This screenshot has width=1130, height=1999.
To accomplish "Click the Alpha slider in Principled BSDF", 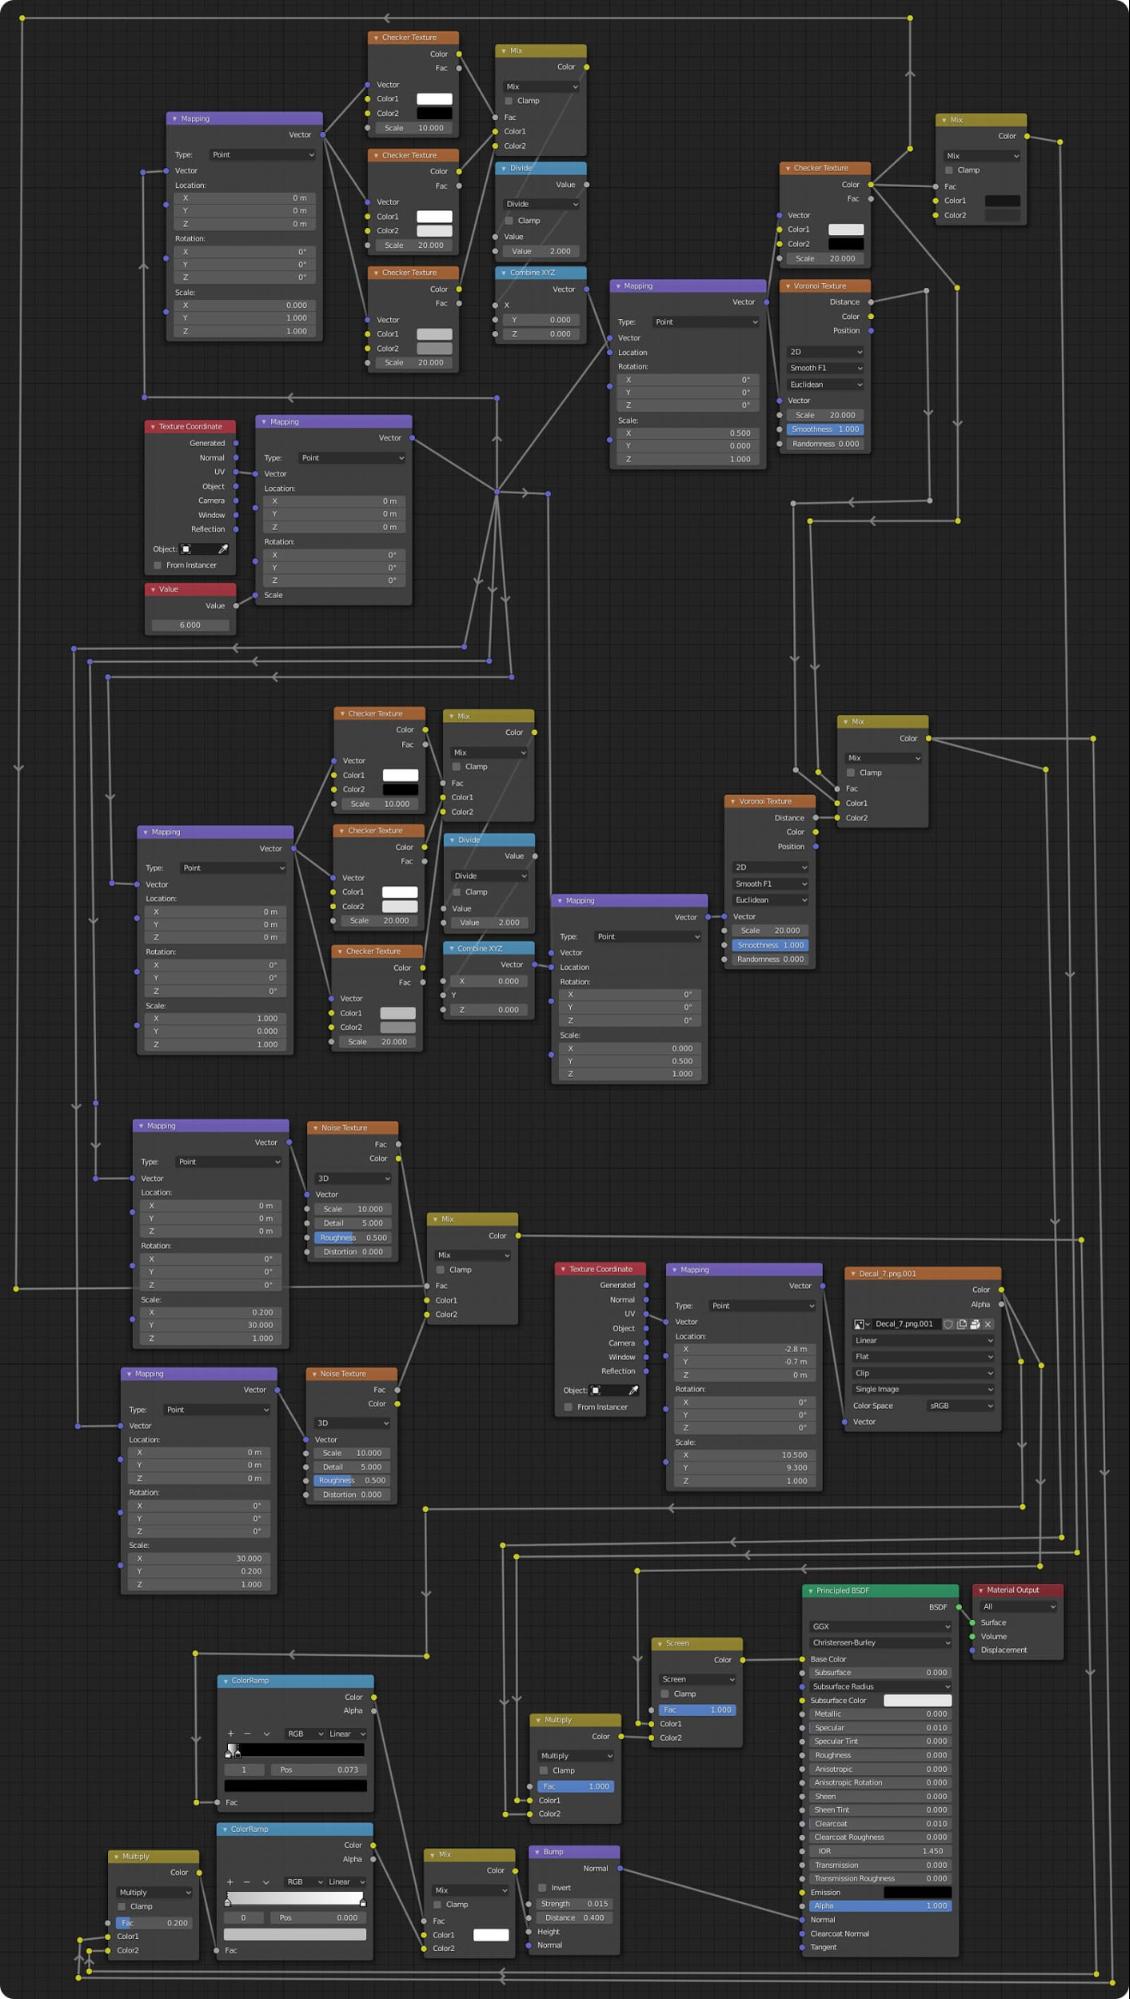I will coord(880,1906).
